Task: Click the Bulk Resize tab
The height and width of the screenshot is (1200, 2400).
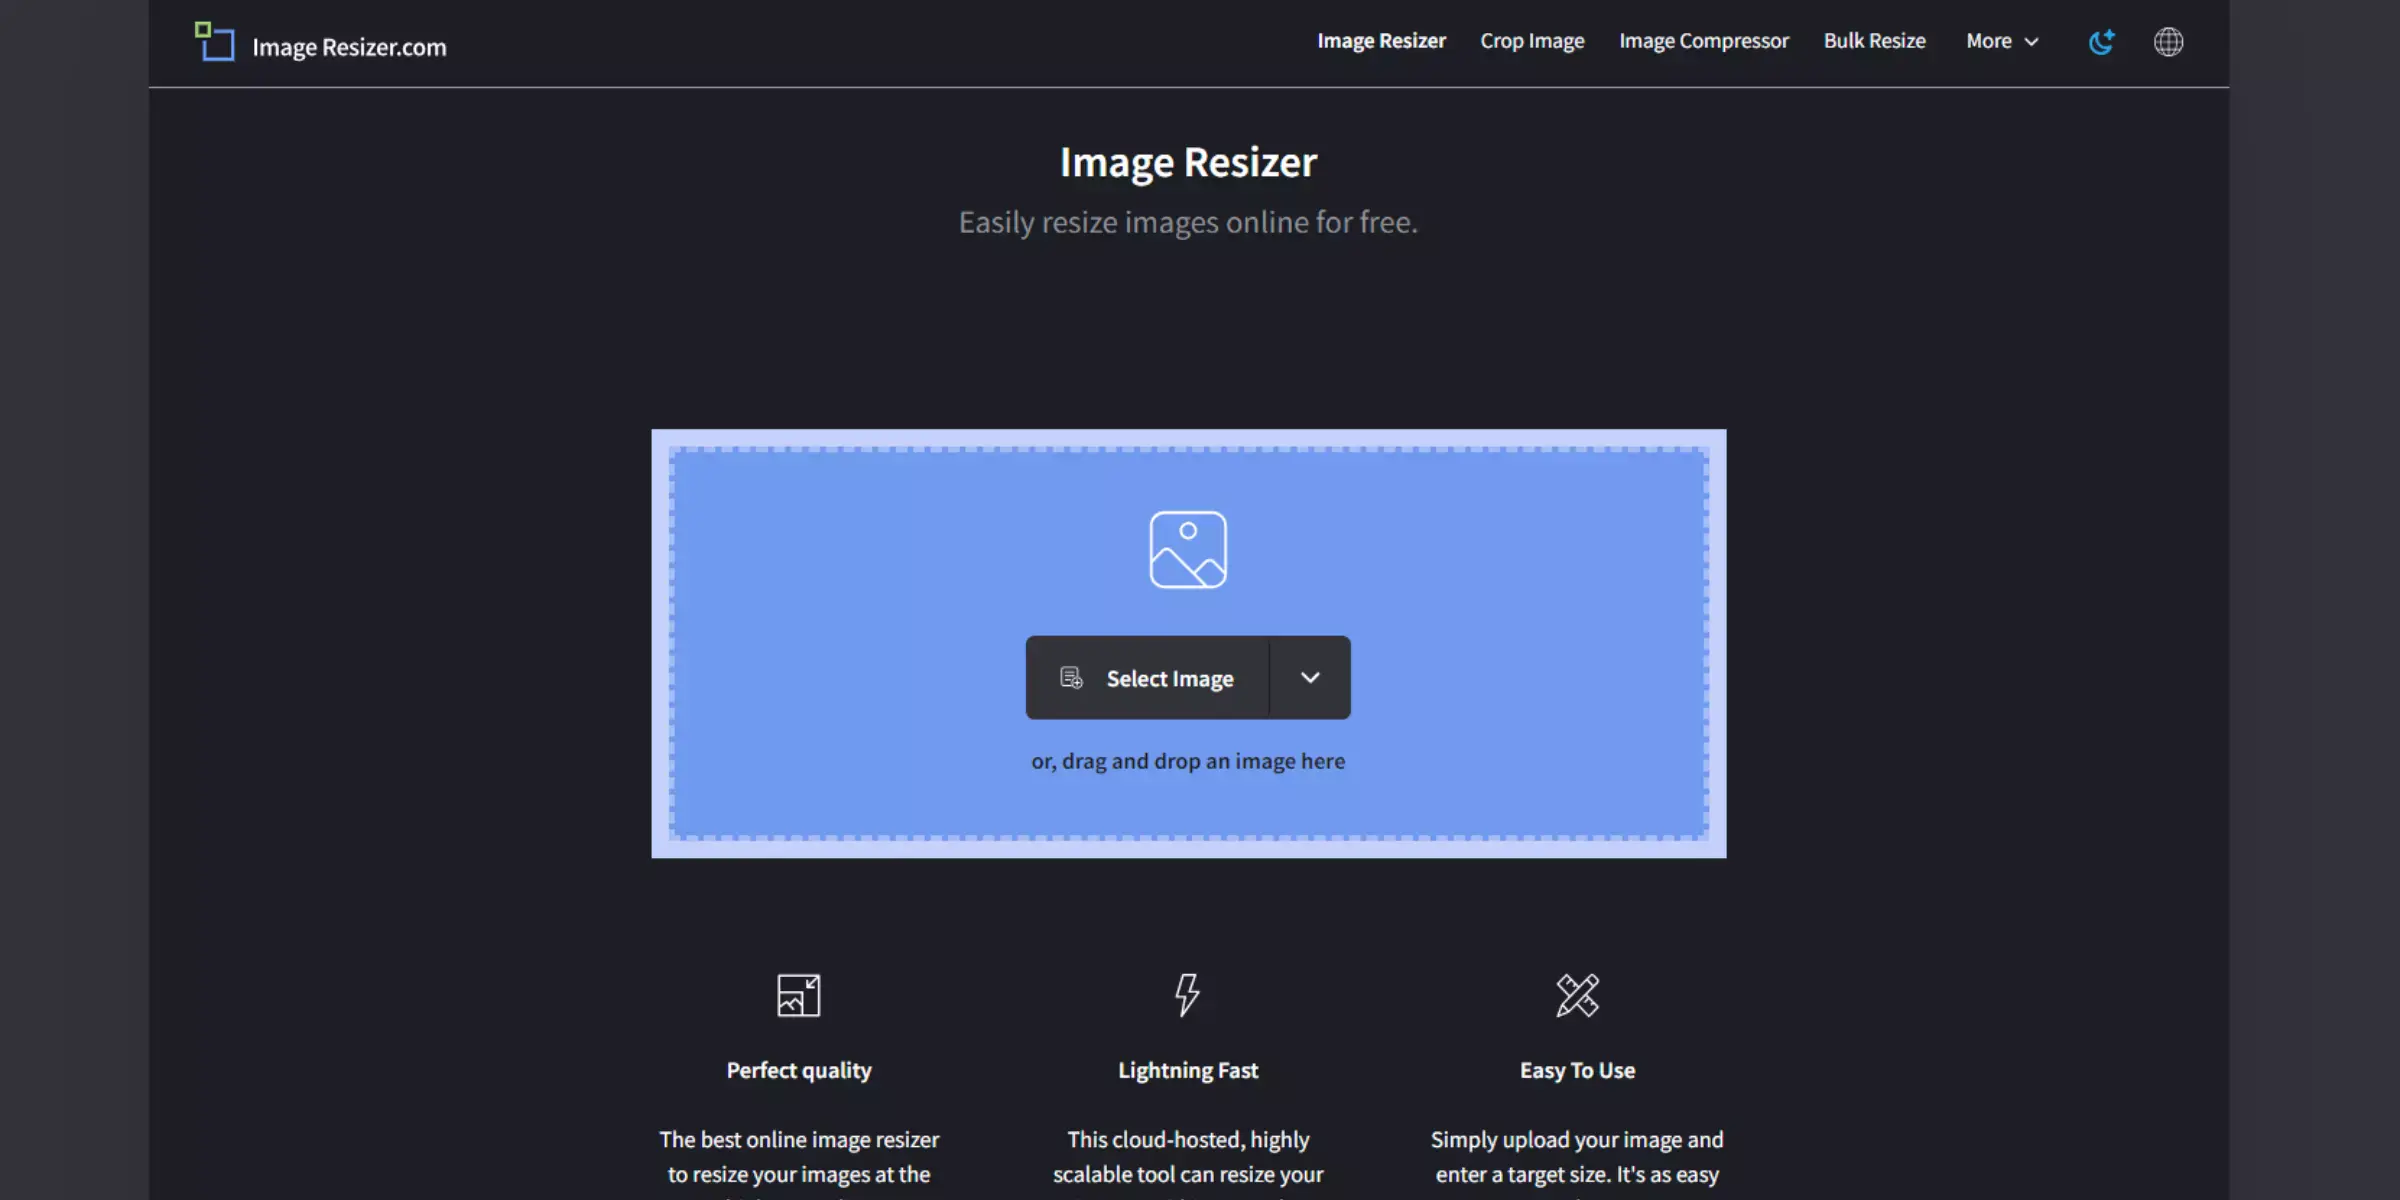Action: pyautogui.click(x=1873, y=41)
